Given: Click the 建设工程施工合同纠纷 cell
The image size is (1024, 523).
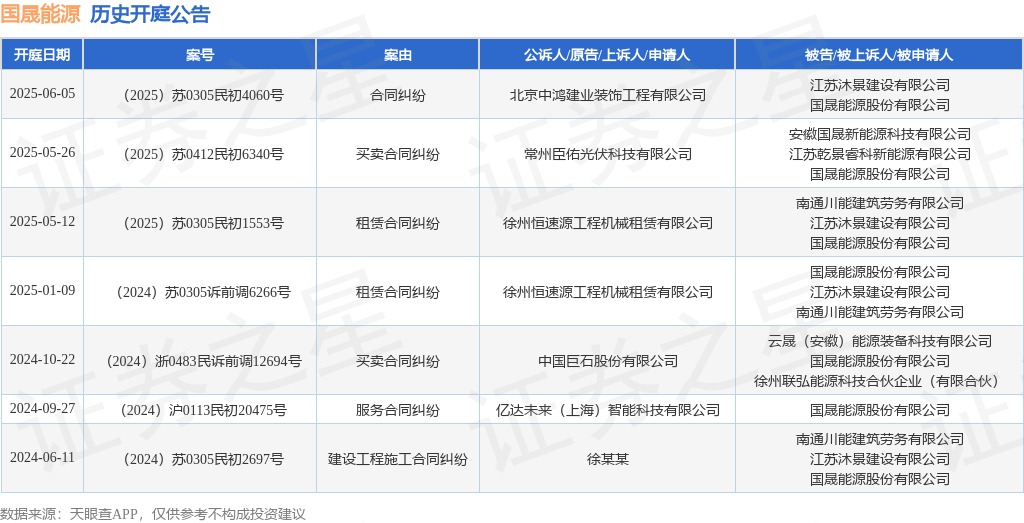Looking at the screenshot, I should 398,460.
